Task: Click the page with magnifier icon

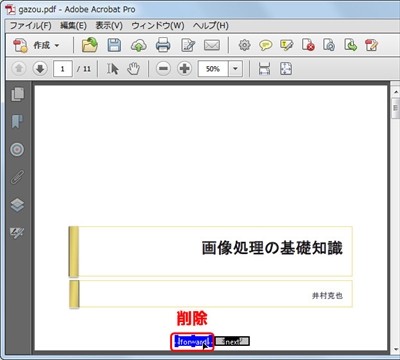Action: (329, 45)
